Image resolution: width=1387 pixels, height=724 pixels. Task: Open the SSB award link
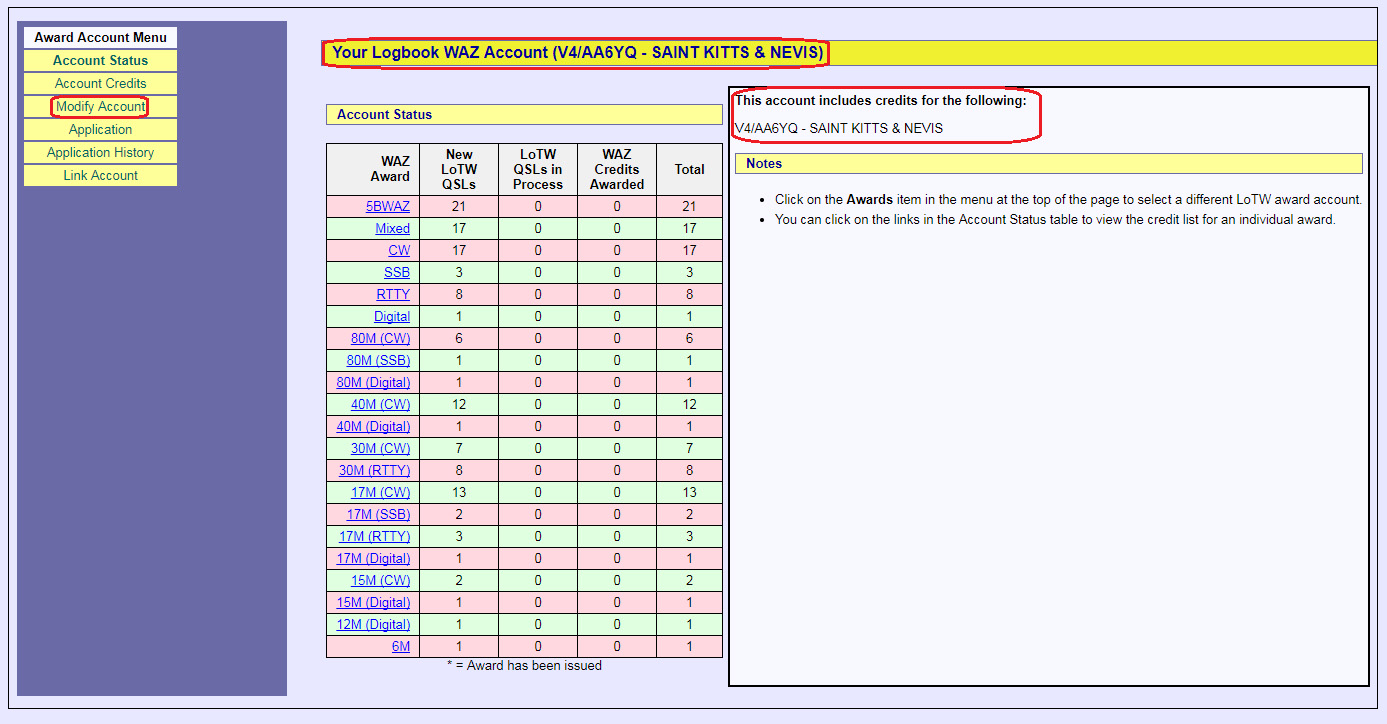pos(396,273)
